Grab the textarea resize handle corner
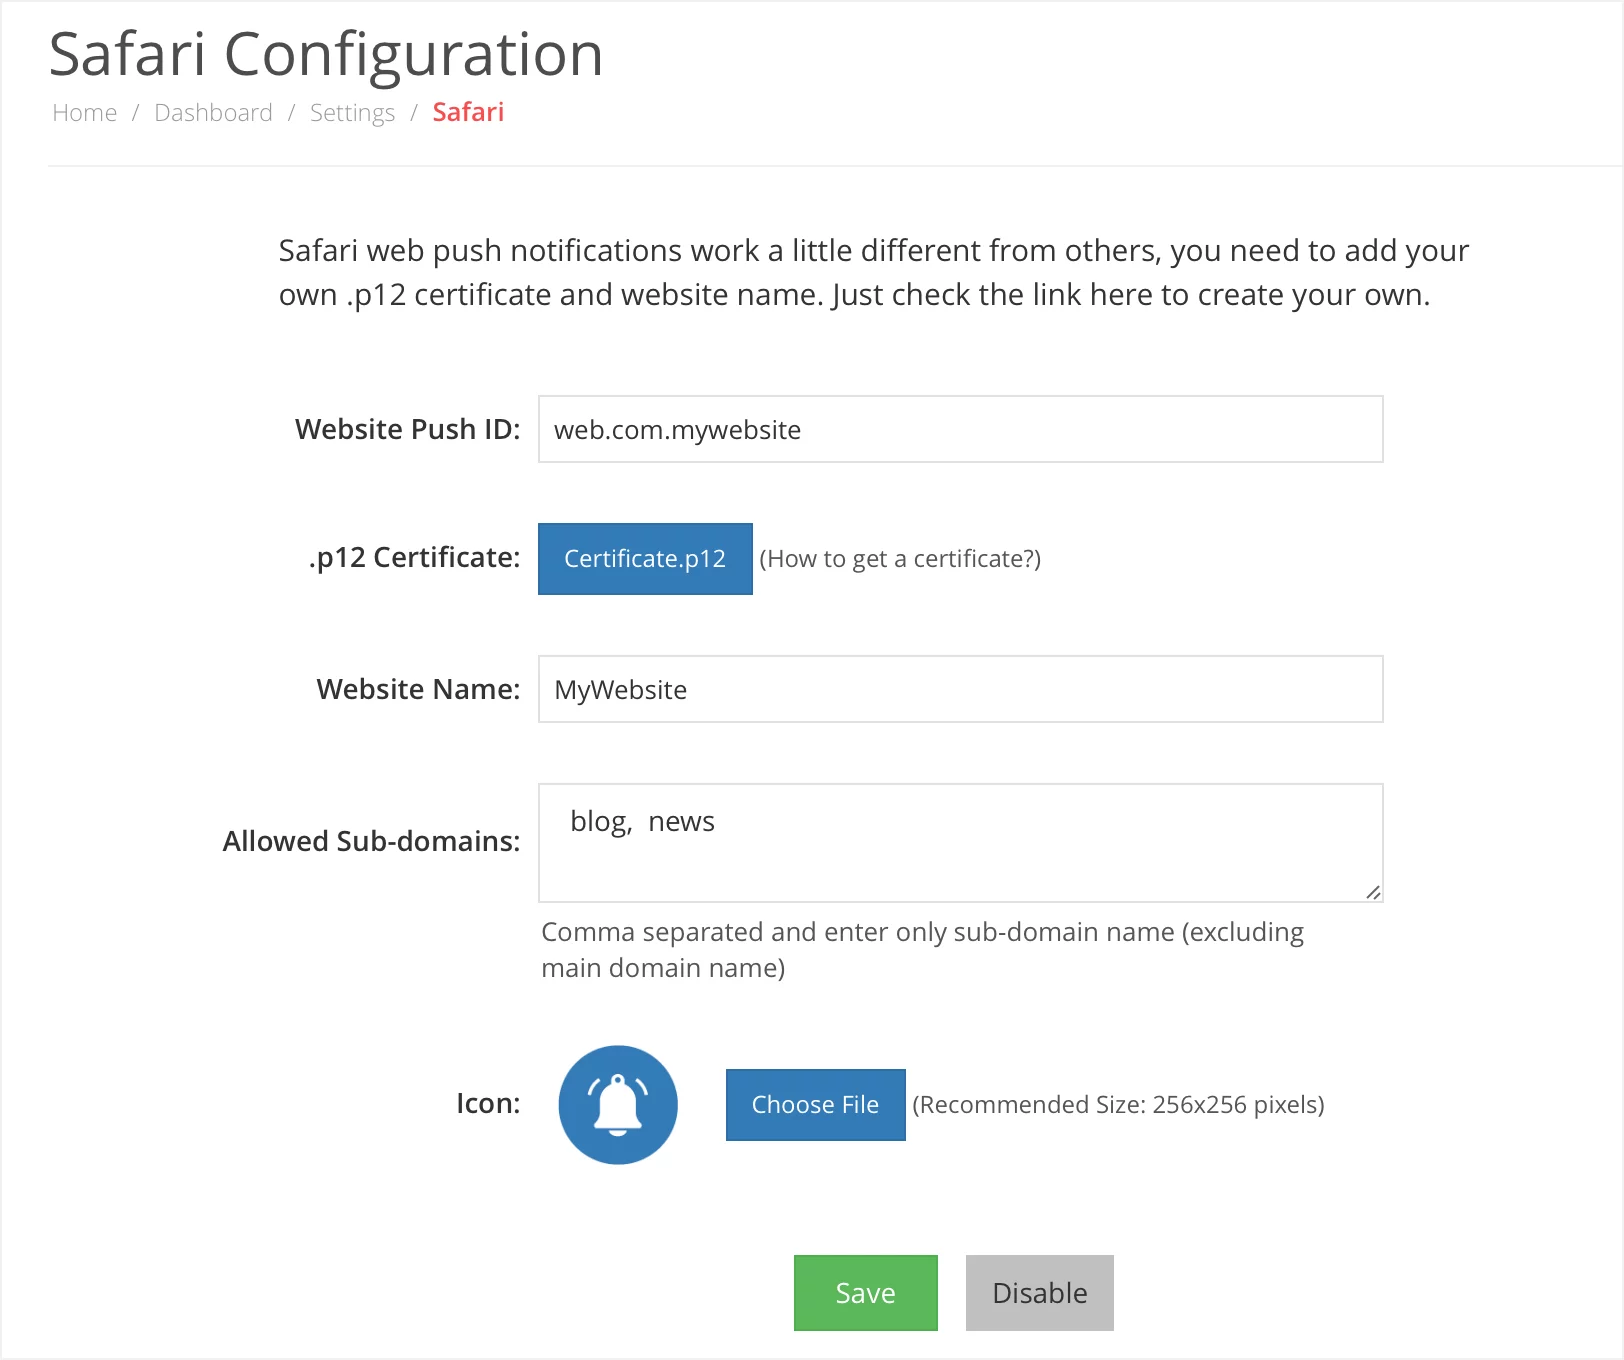This screenshot has width=1624, height=1360. (x=1373, y=892)
